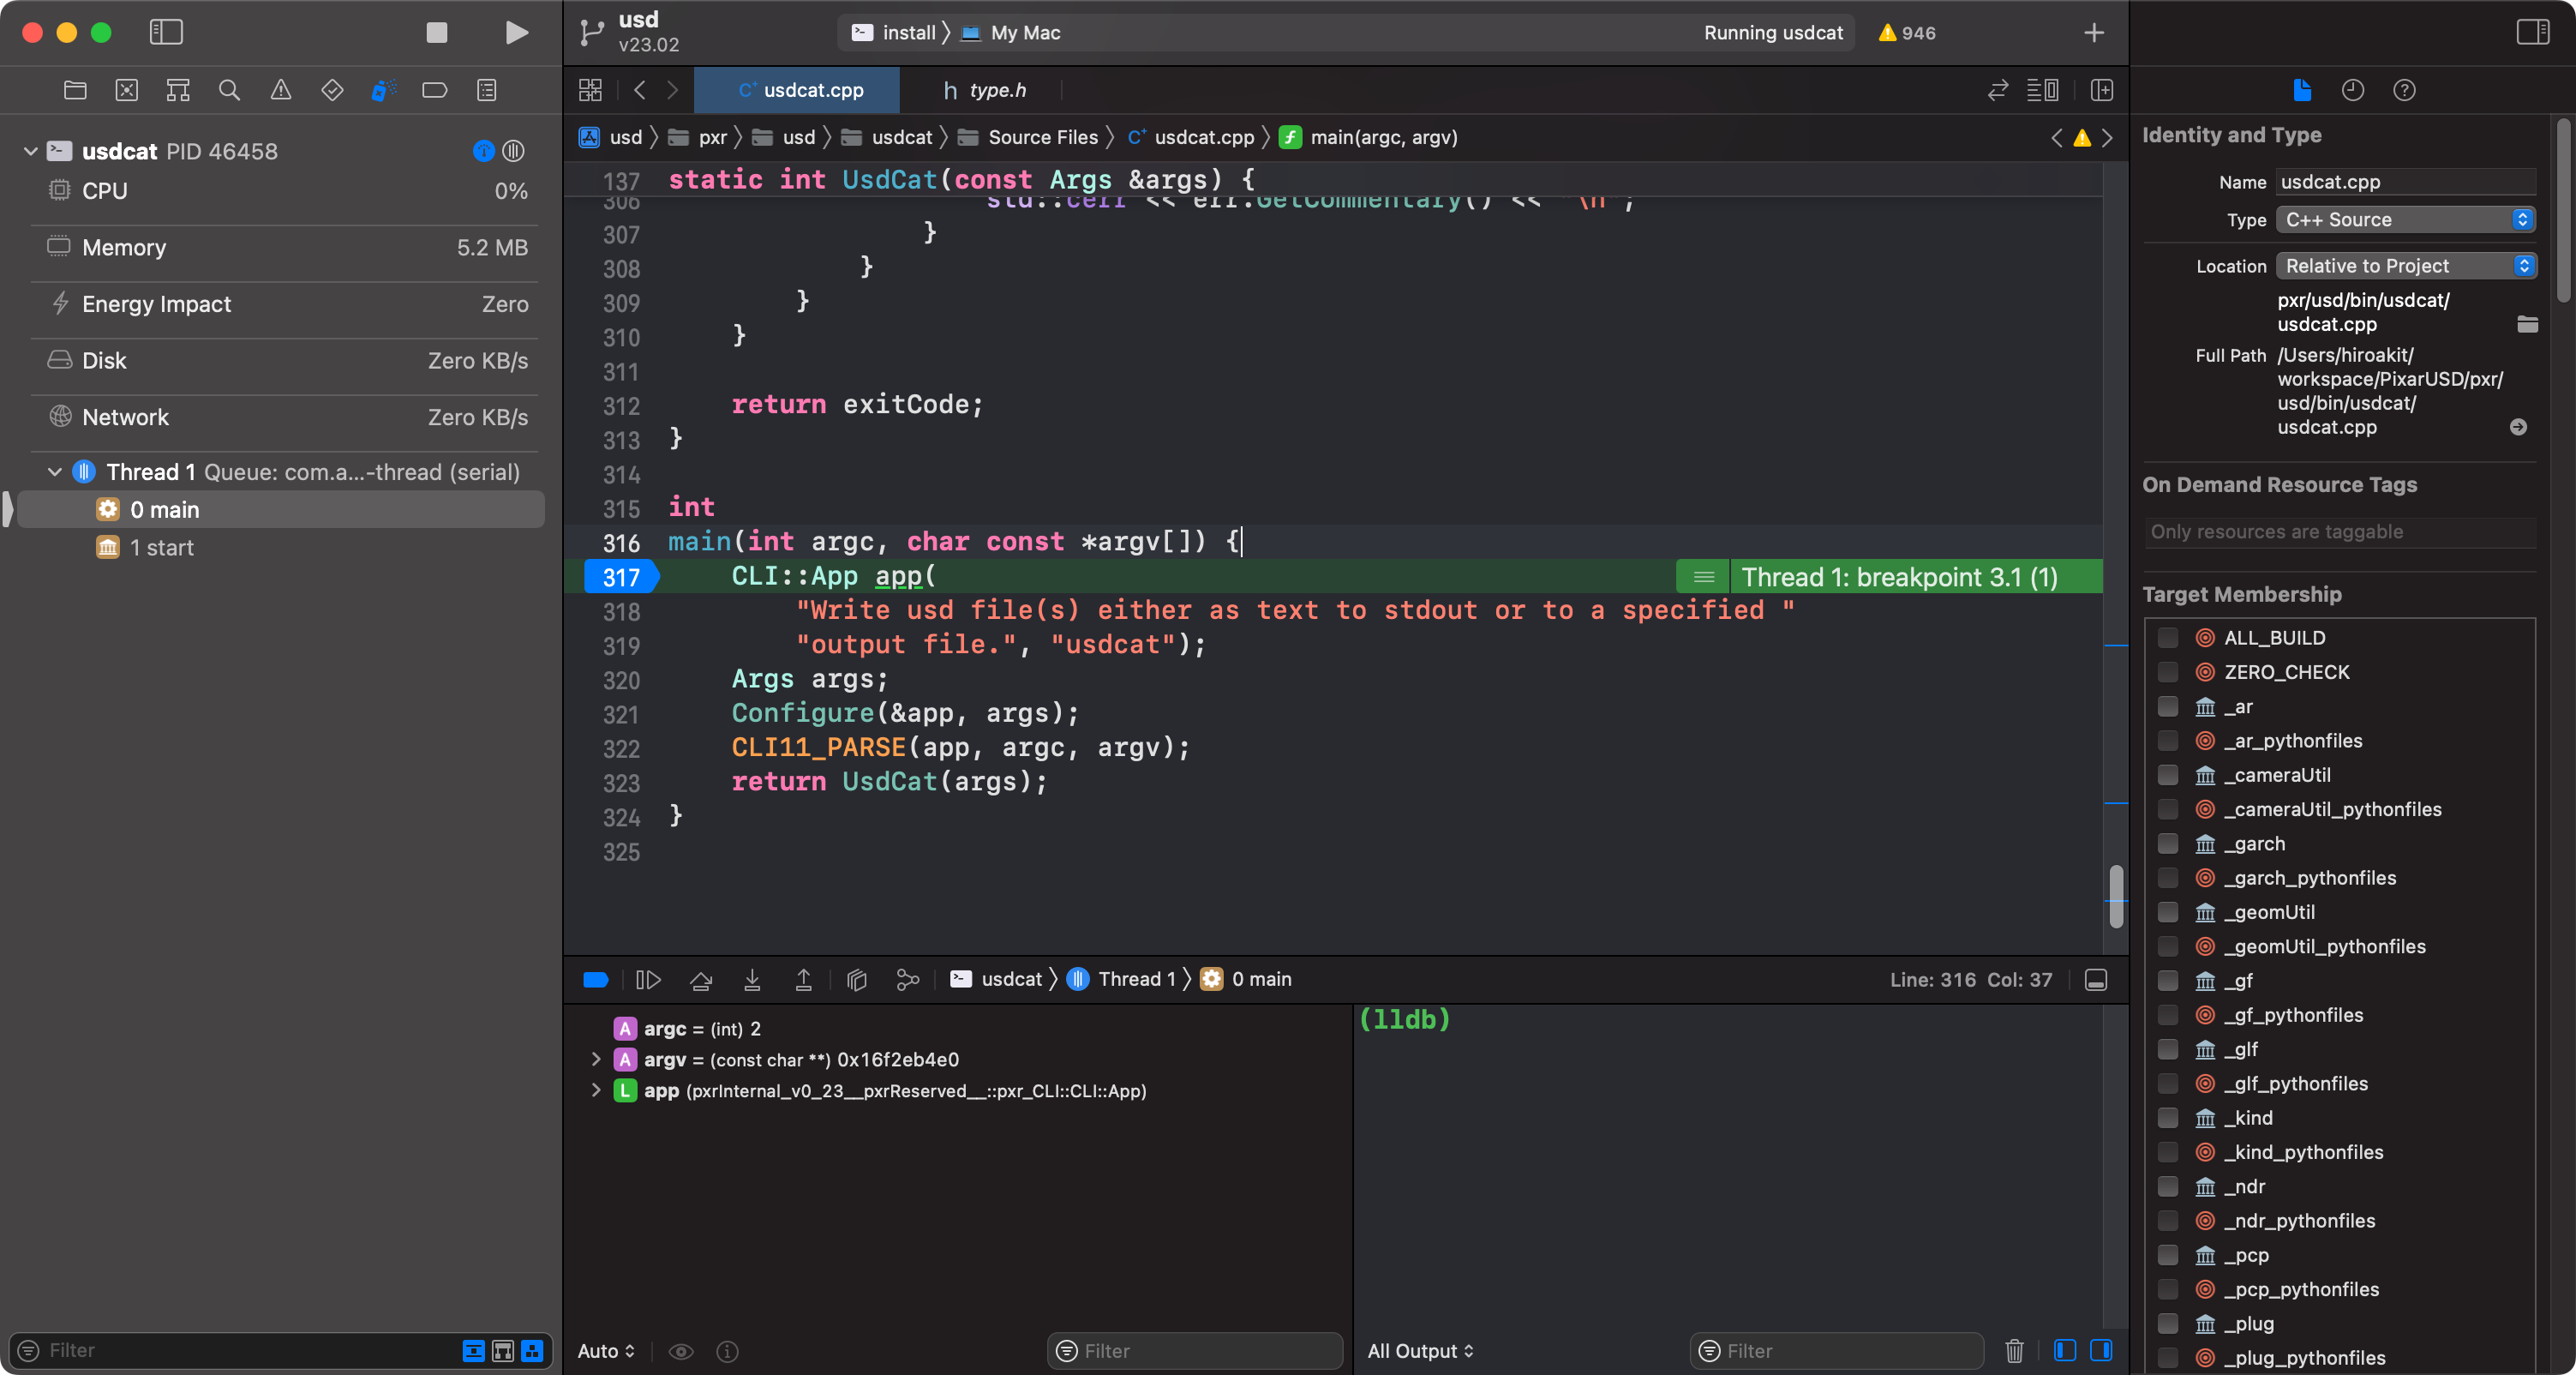Show the File inspector
The width and height of the screenshot is (2576, 1375).
(2302, 90)
